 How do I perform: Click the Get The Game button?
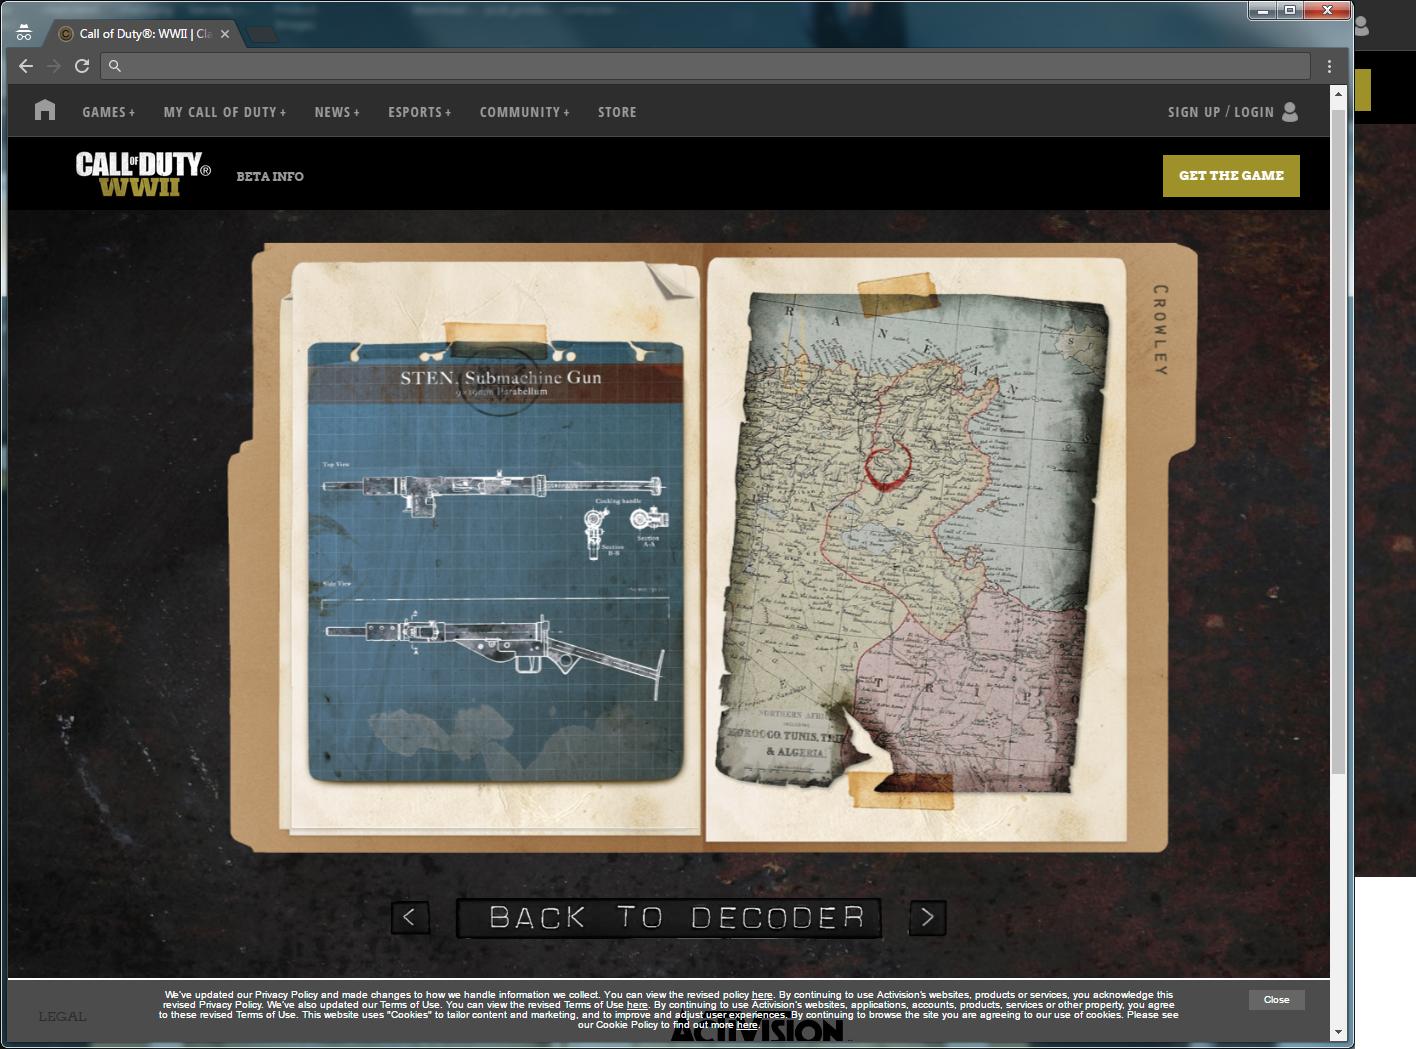point(1231,176)
